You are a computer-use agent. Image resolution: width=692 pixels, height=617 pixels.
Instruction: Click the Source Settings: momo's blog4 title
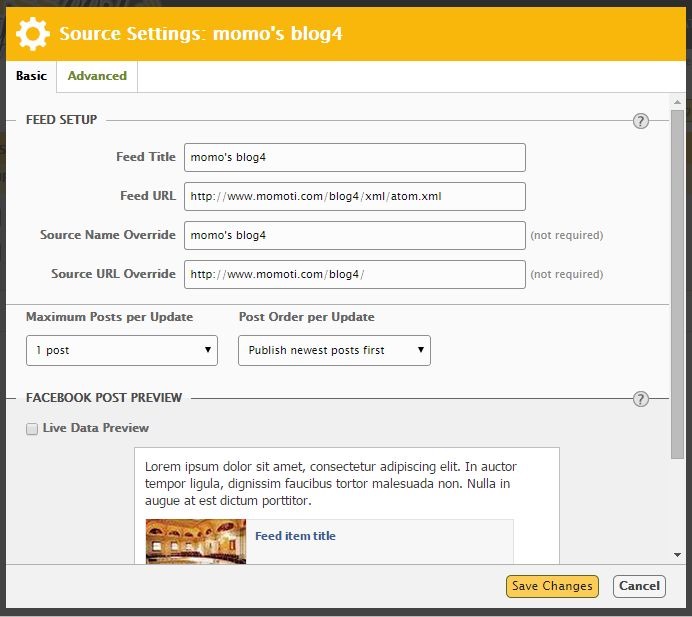pos(201,34)
